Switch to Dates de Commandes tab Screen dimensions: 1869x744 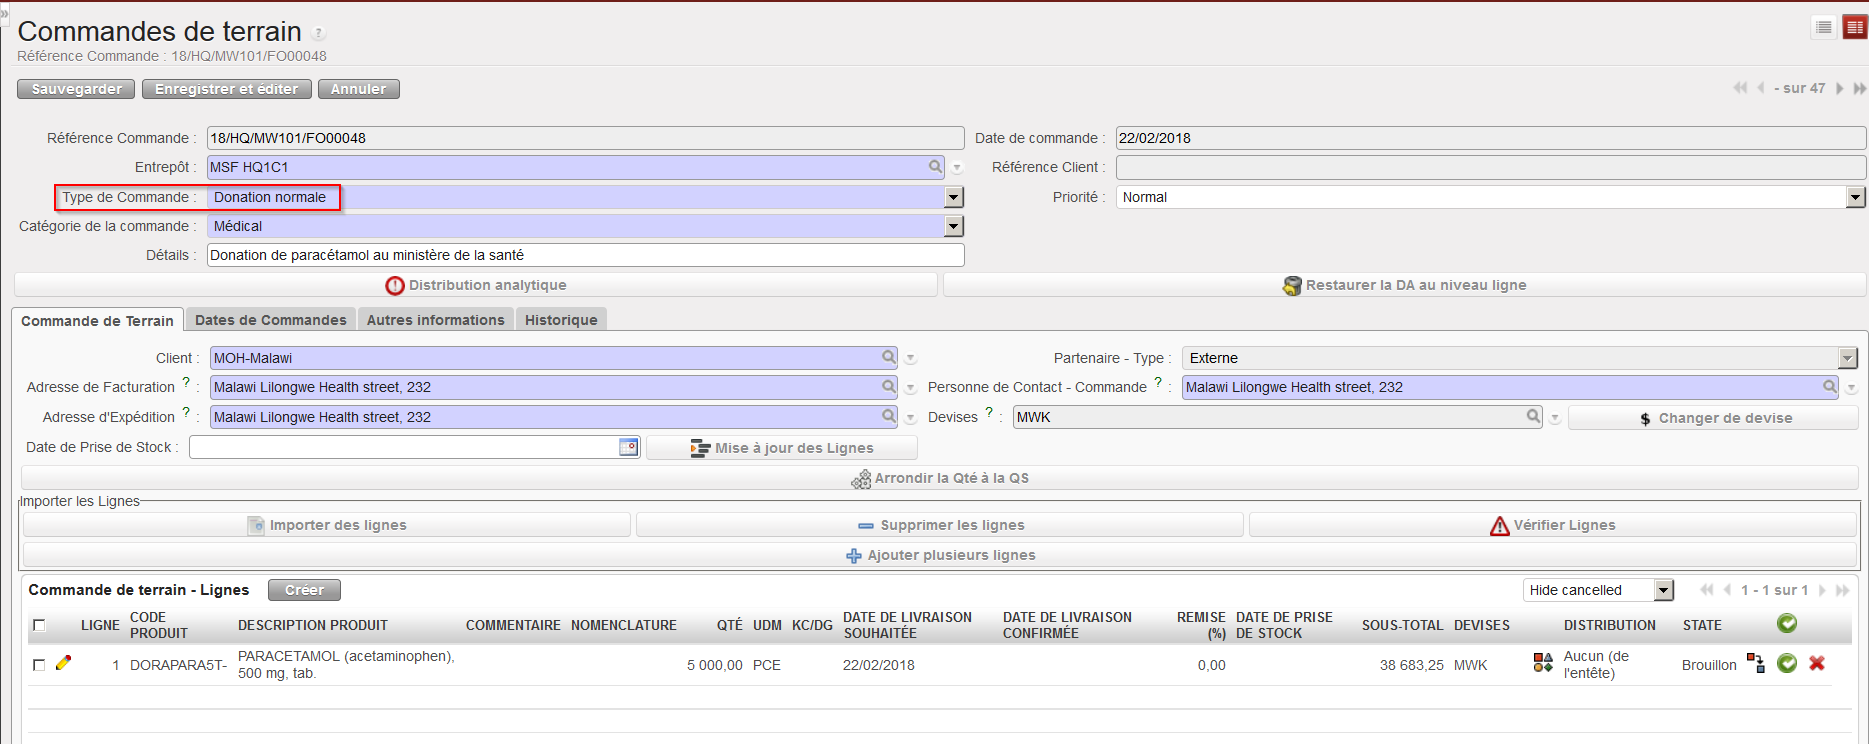(270, 320)
